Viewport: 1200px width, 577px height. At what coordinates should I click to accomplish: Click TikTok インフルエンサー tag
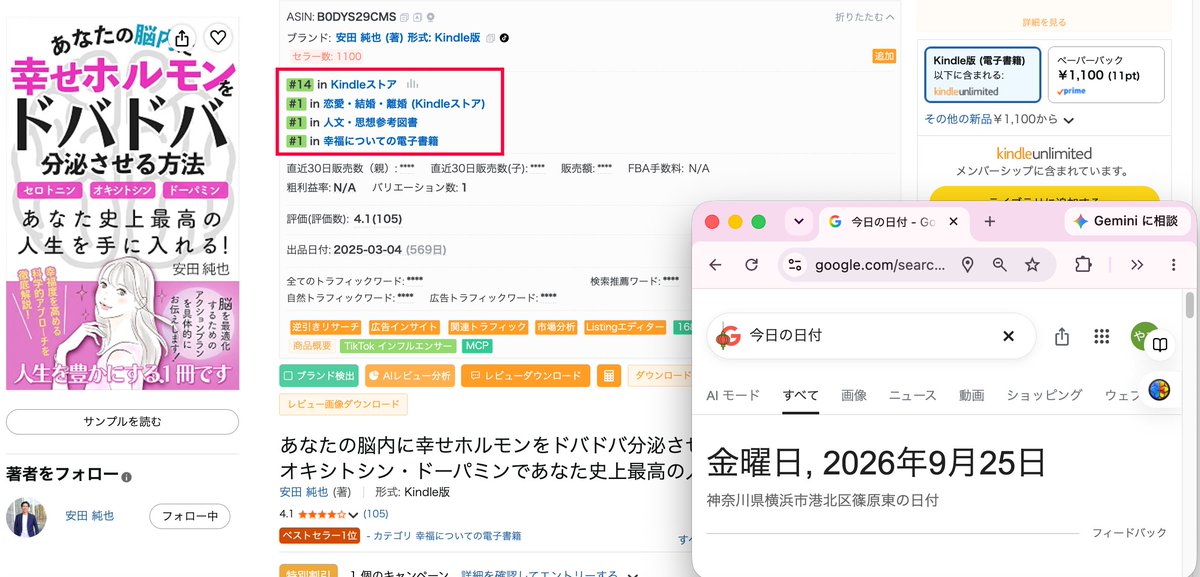point(398,346)
